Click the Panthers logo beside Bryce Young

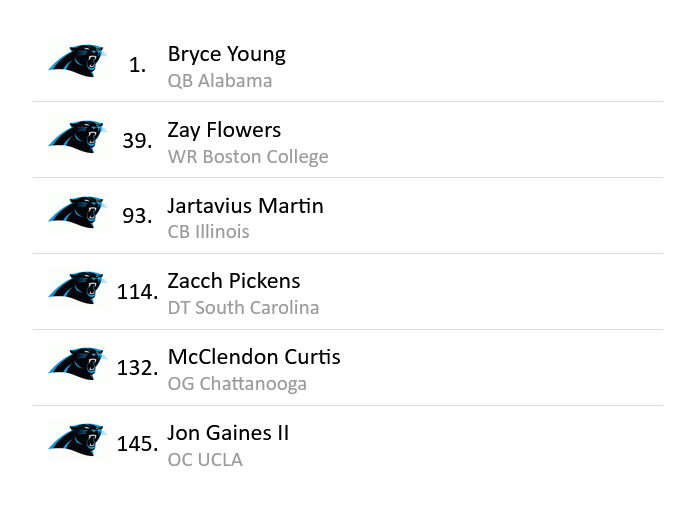point(76,61)
